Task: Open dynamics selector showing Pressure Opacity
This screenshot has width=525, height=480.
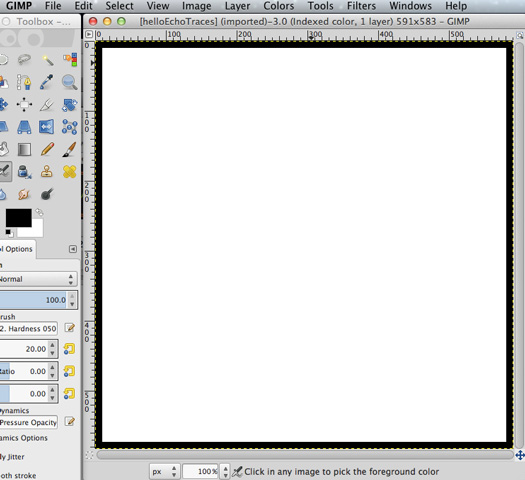Action: 28,422
